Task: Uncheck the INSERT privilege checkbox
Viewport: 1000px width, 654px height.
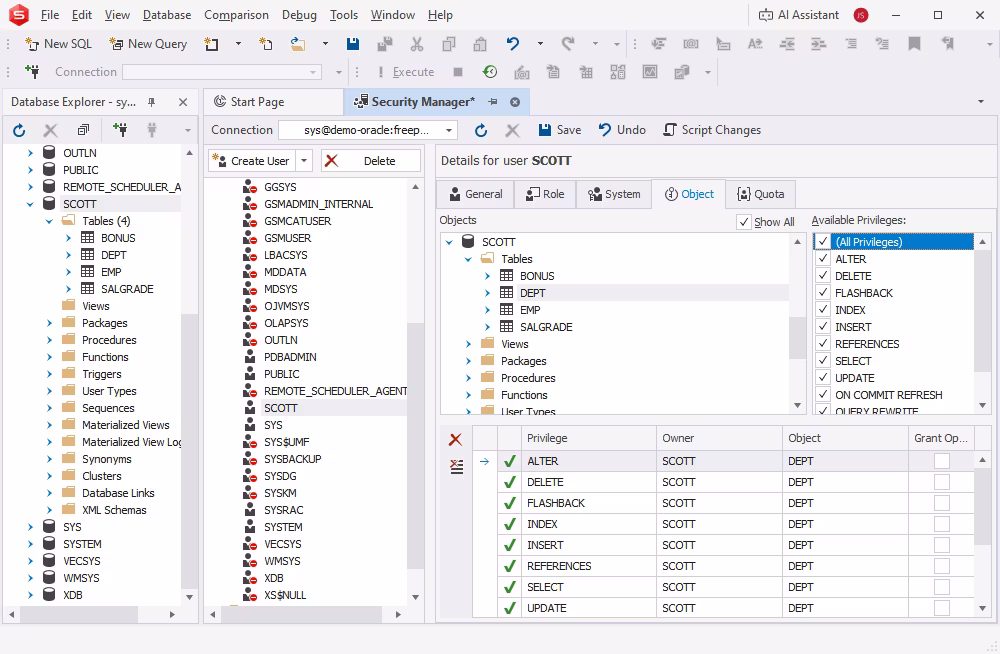Action: pos(823,327)
